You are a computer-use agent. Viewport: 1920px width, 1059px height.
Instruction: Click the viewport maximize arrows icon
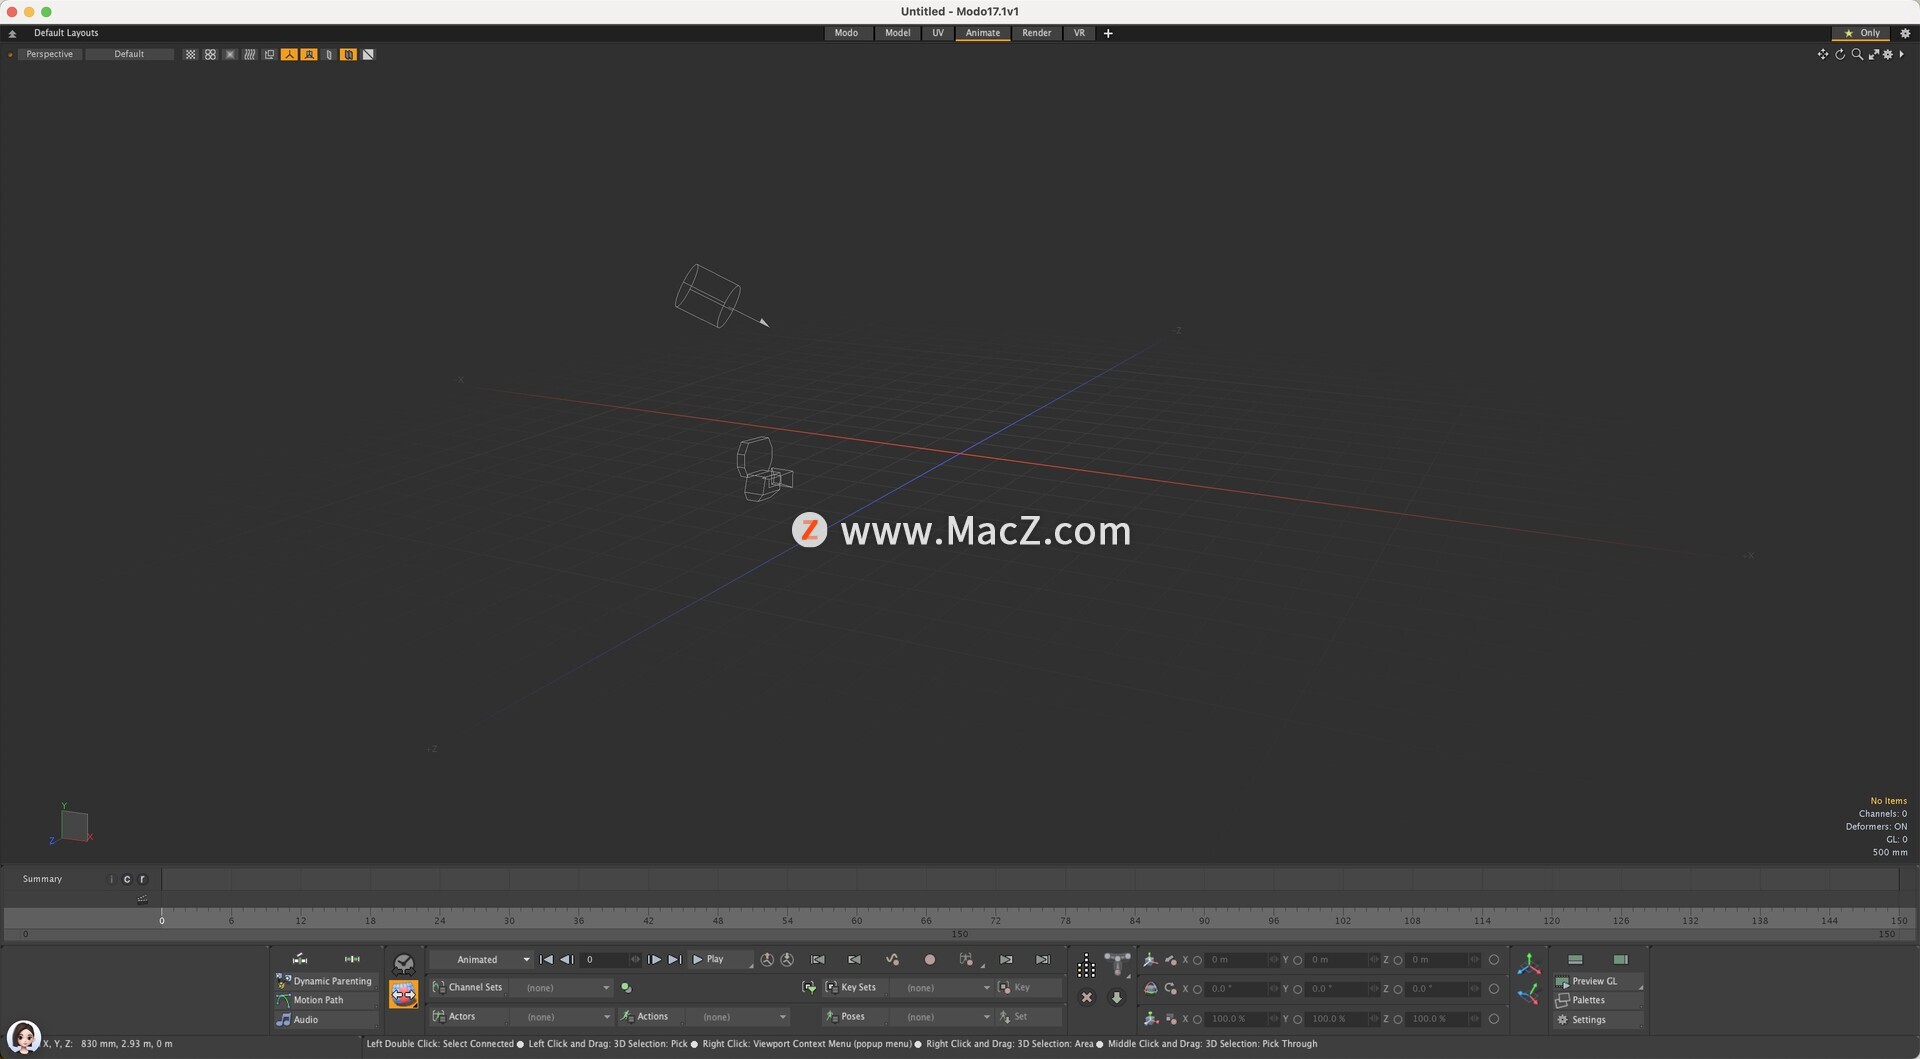pos(1873,54)
